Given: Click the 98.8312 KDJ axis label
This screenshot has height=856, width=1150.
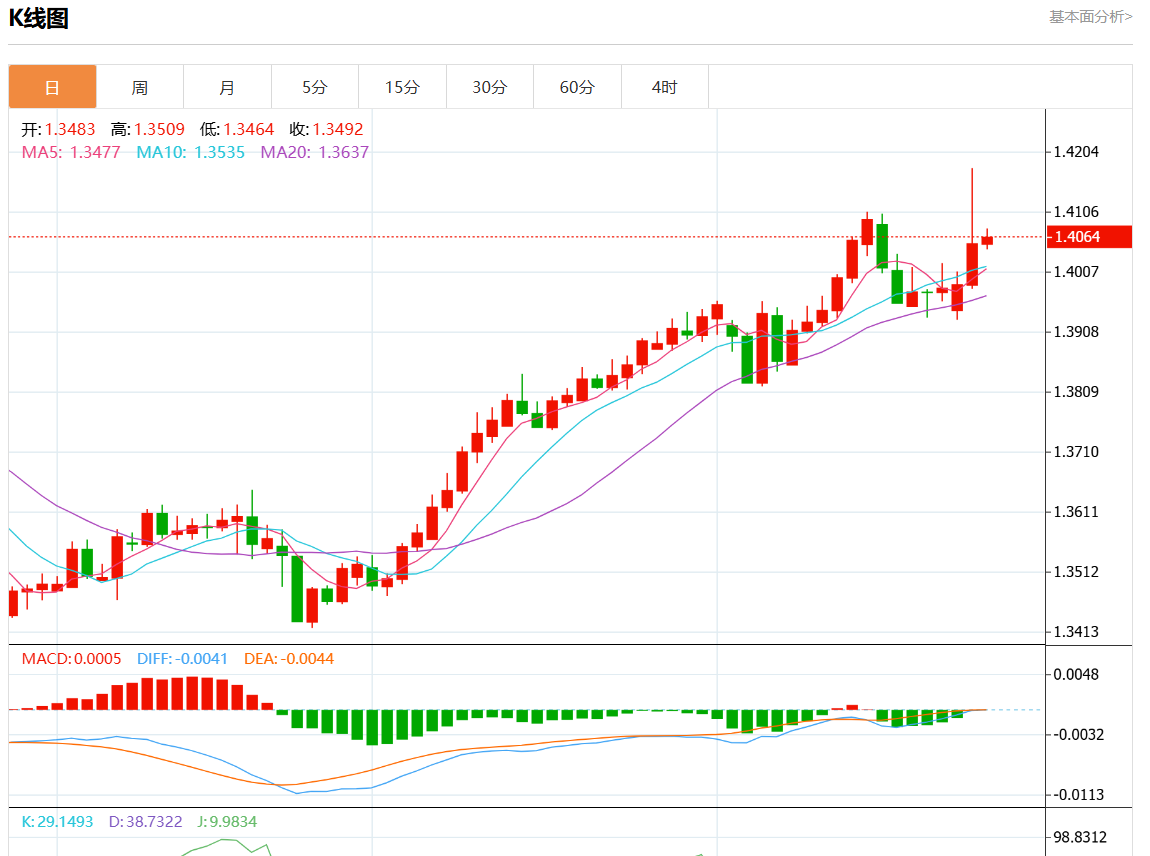Looking at the screenshot, I should coord(1080,838).
